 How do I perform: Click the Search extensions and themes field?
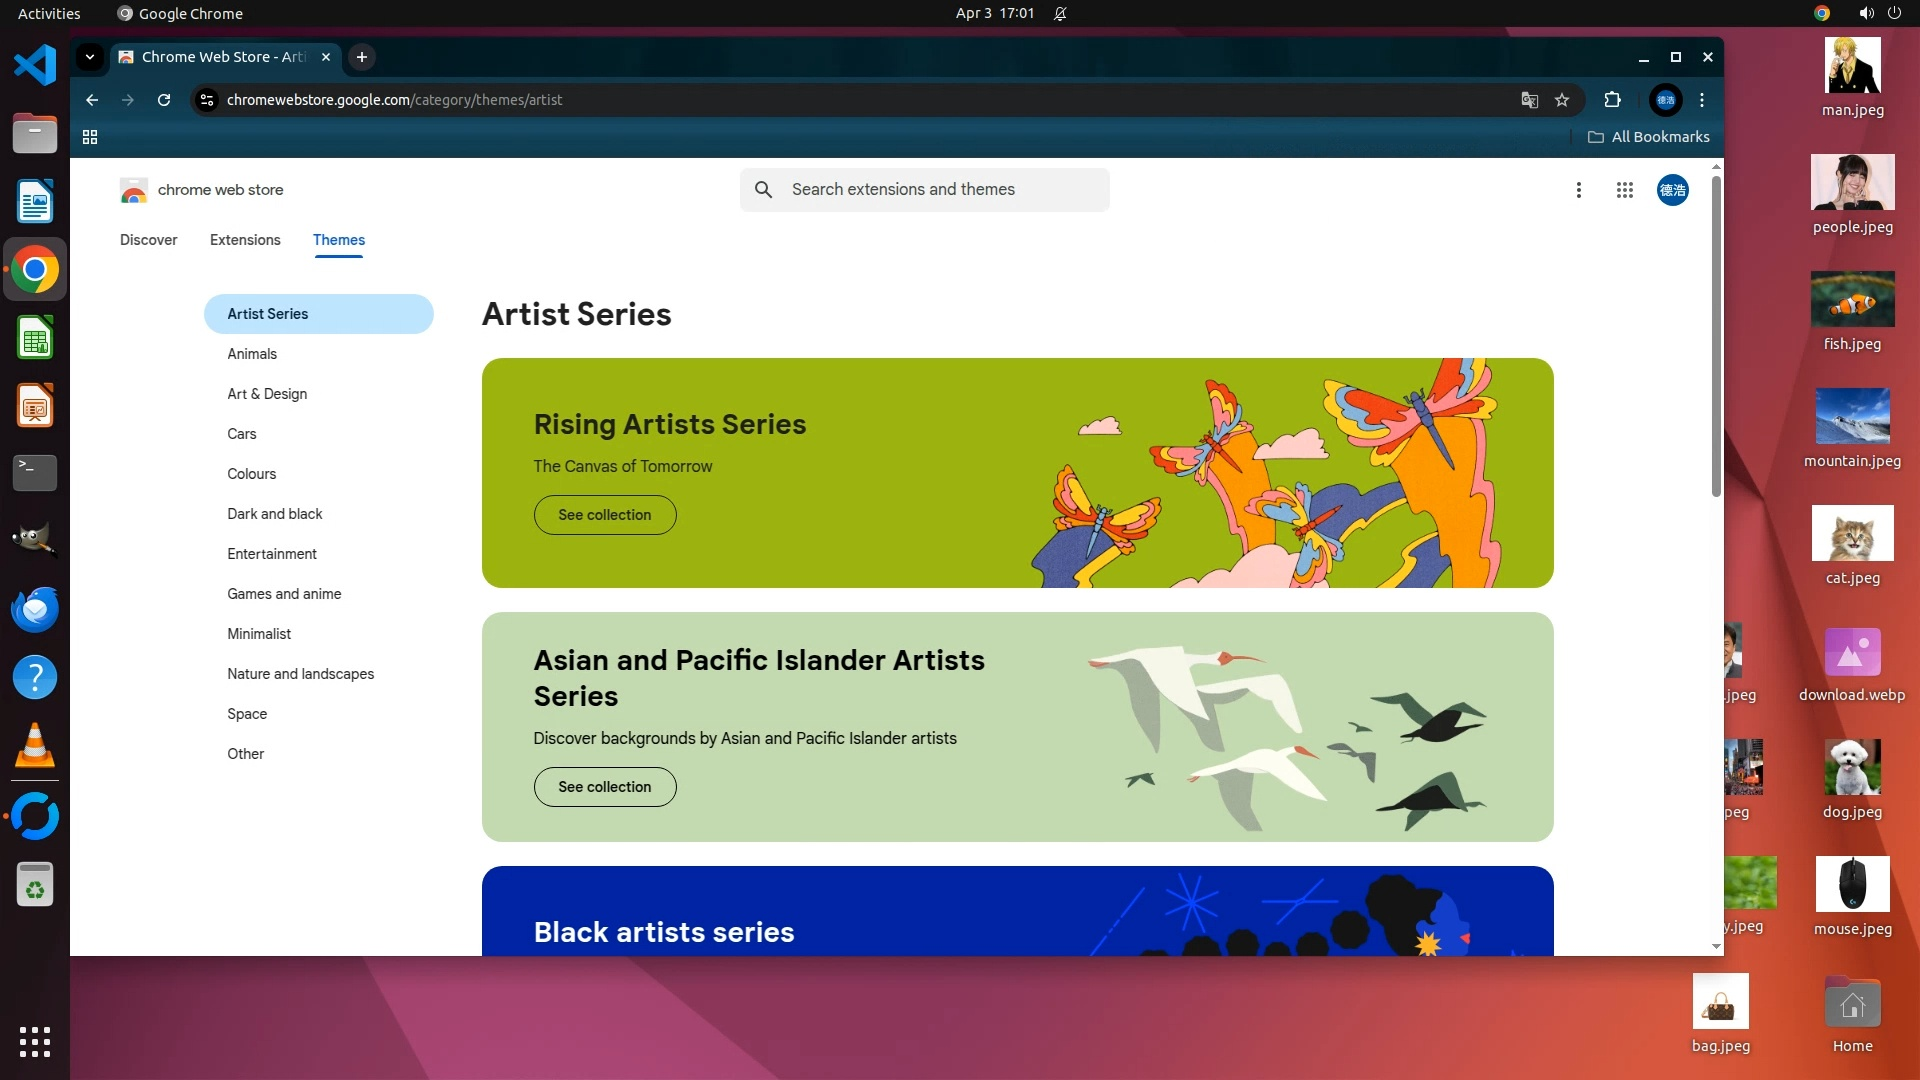(925, 190)
